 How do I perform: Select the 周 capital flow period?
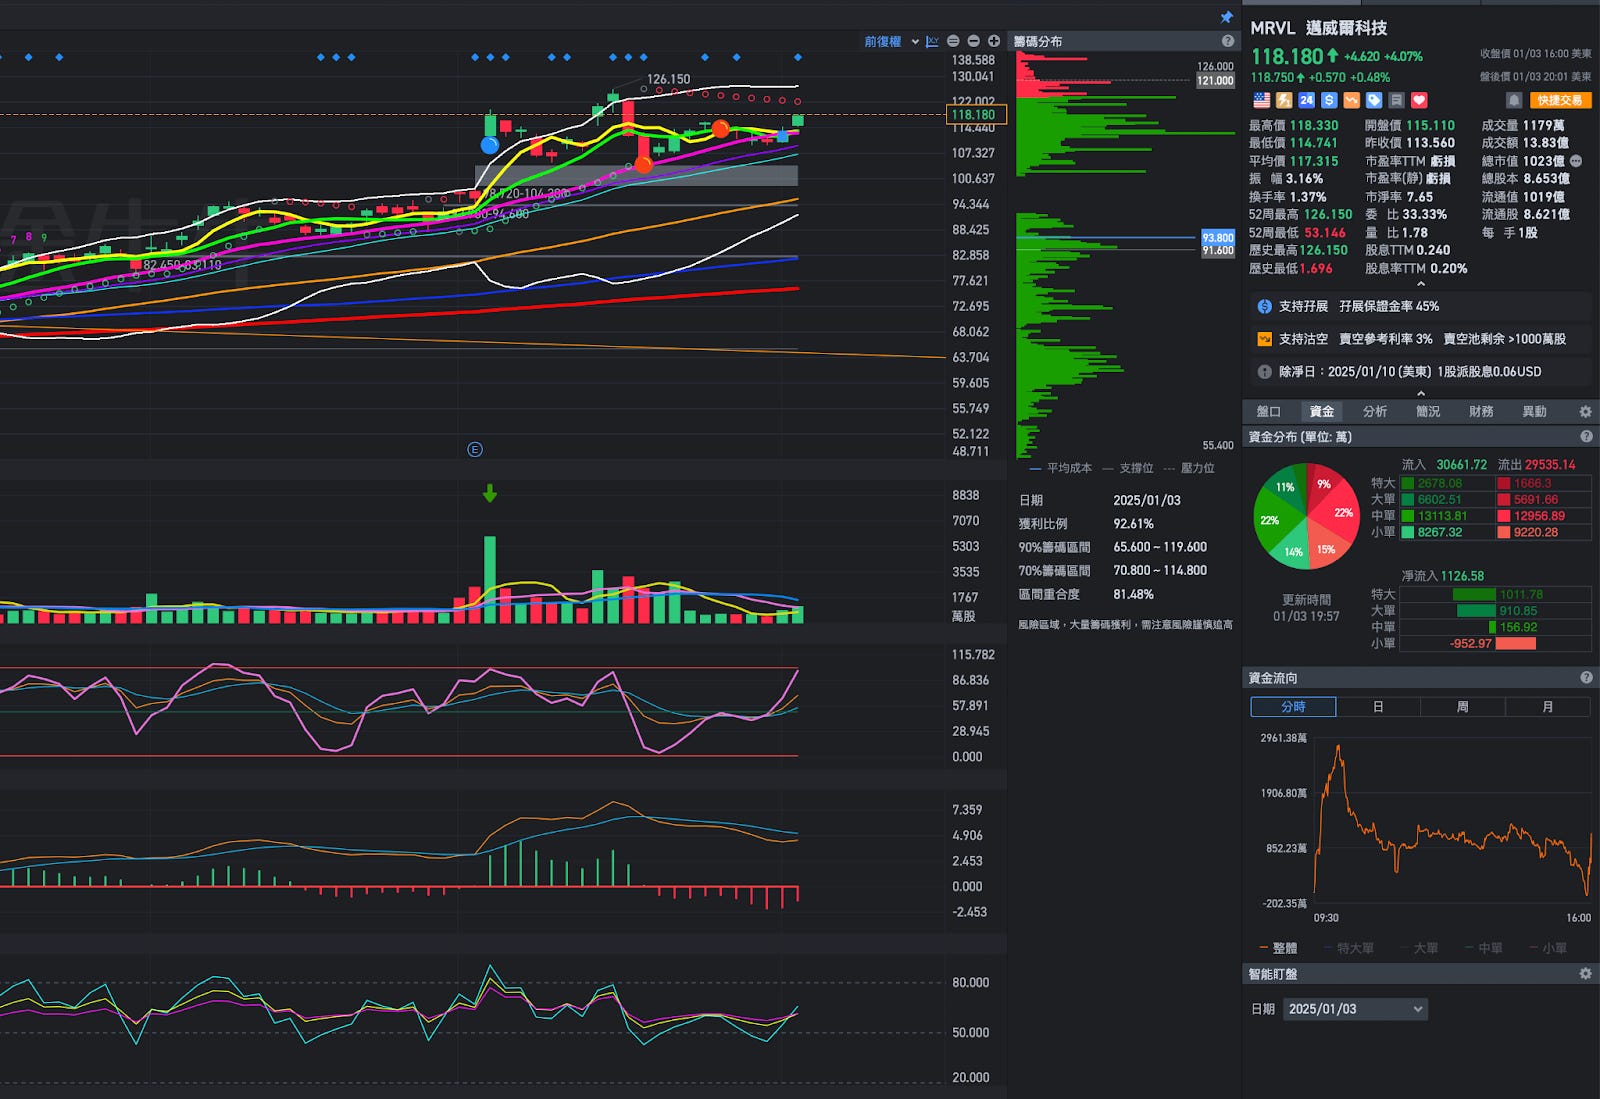click(1463, 707)
